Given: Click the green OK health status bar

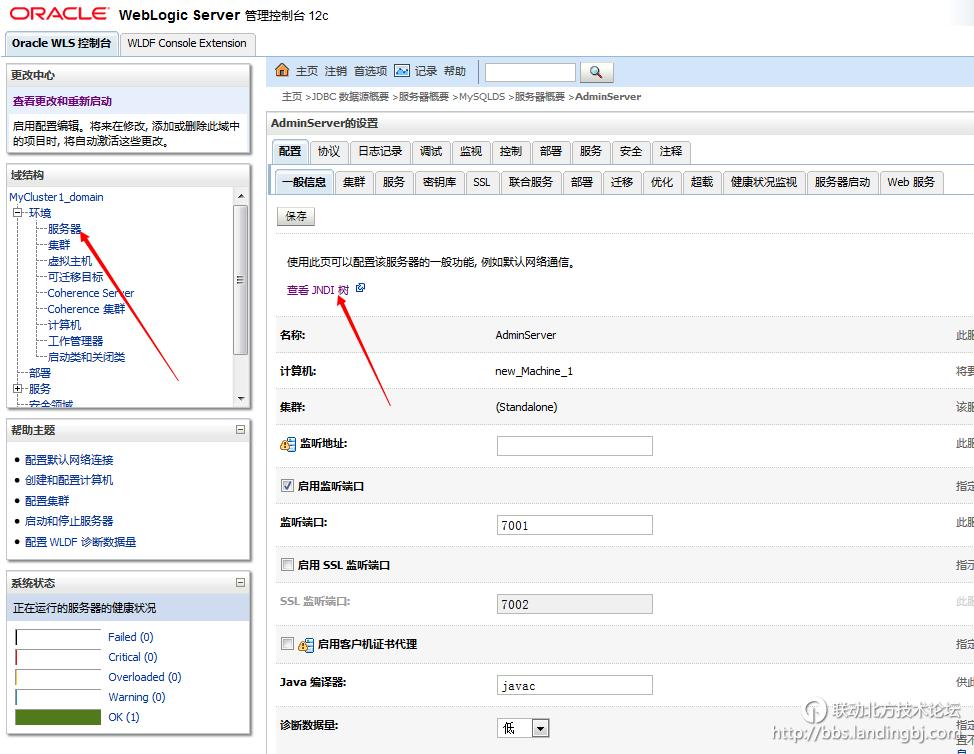Looking at the screenshot, I should (57, 717).
